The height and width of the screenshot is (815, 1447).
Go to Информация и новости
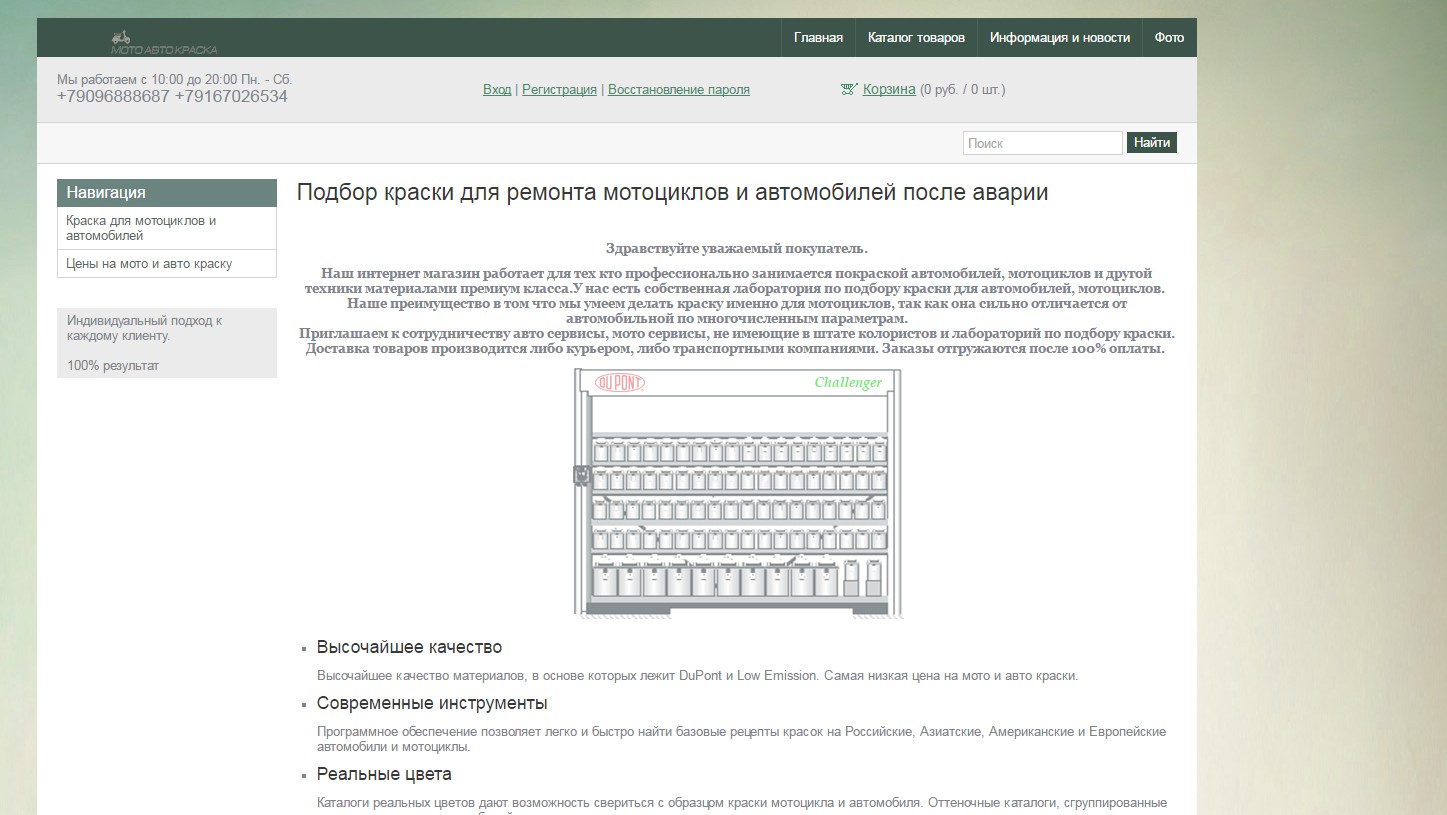pos(1060,38)
